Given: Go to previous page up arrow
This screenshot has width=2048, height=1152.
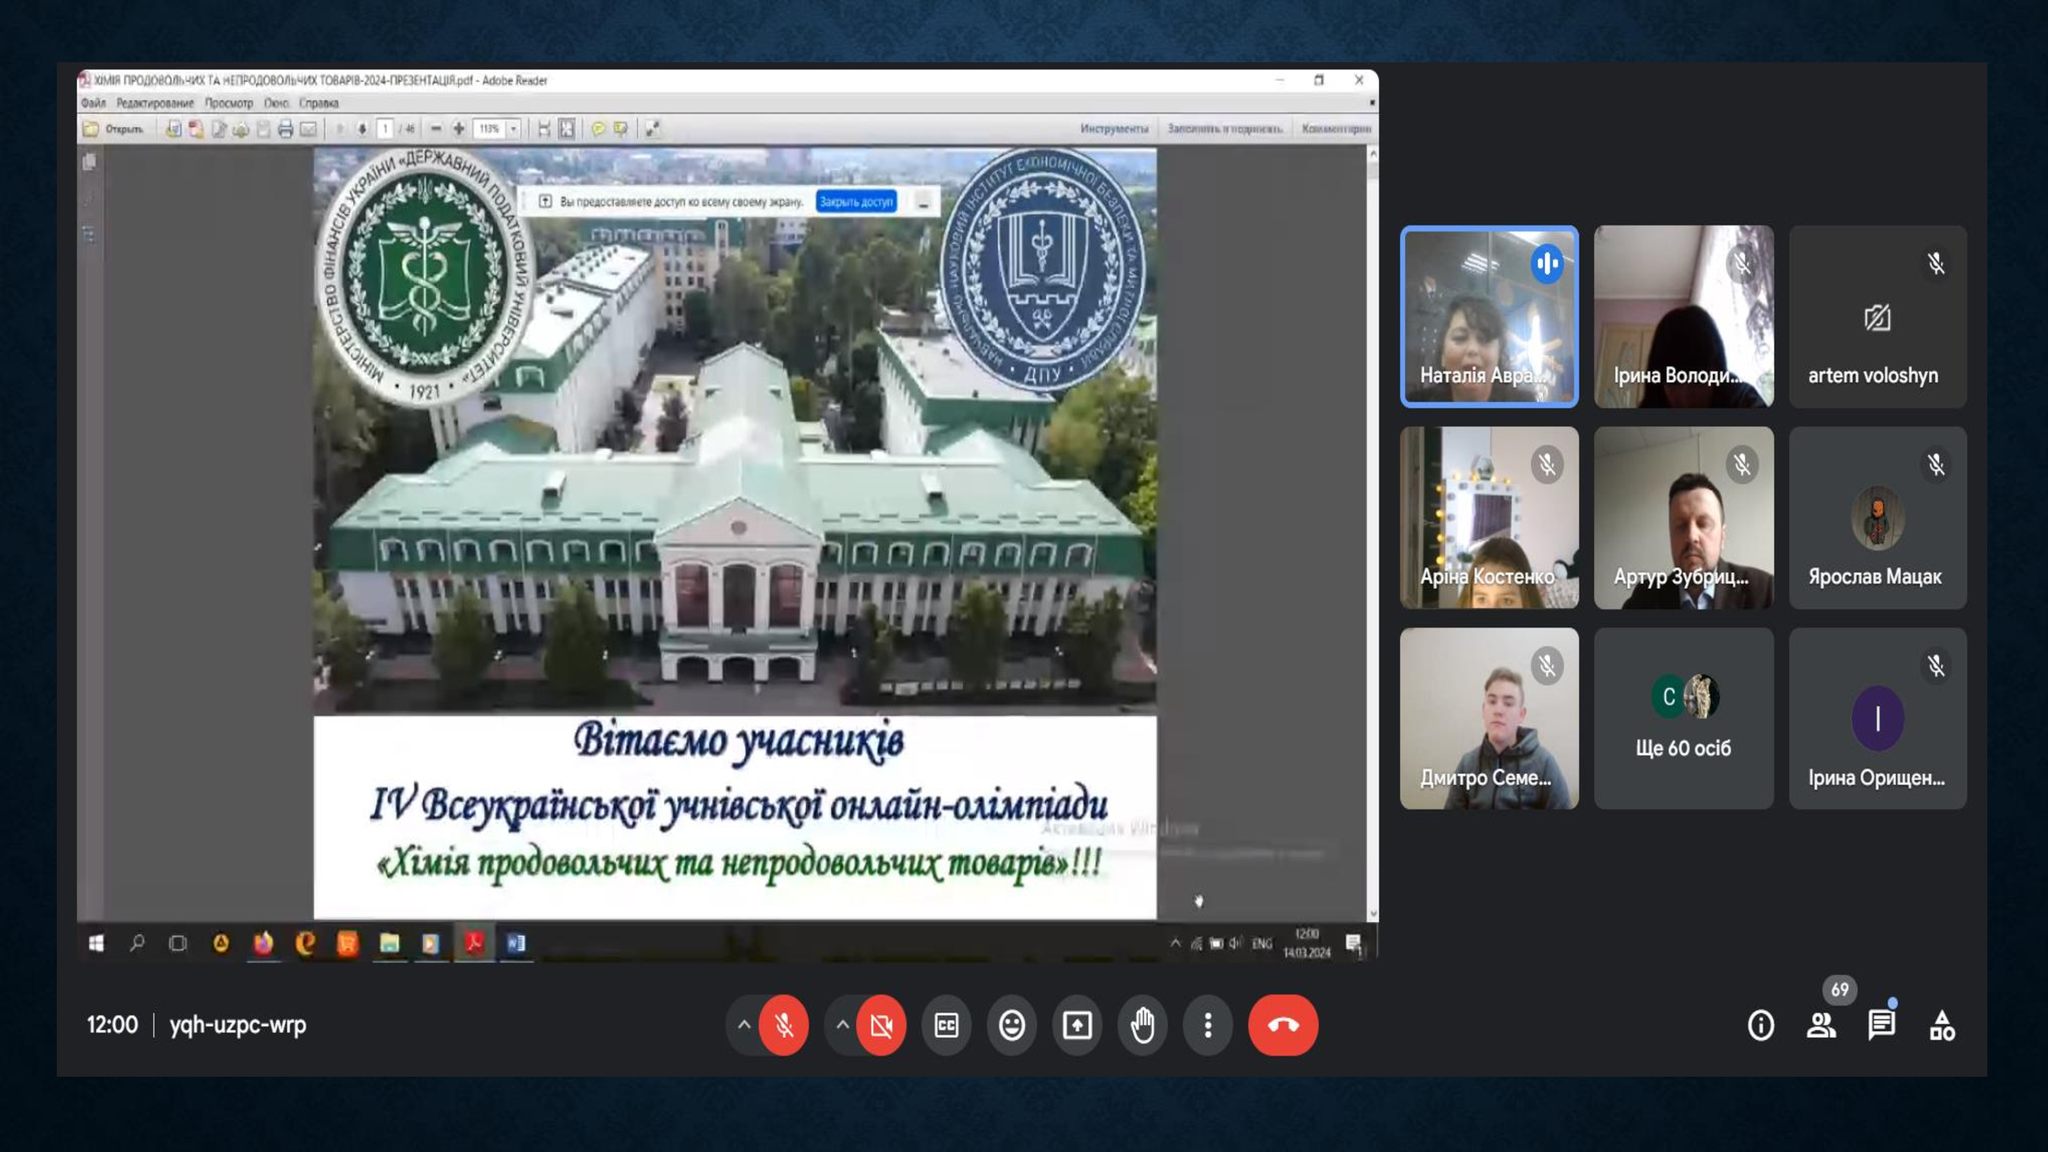Looking at the screenshot, I should [x=340, y=129].
